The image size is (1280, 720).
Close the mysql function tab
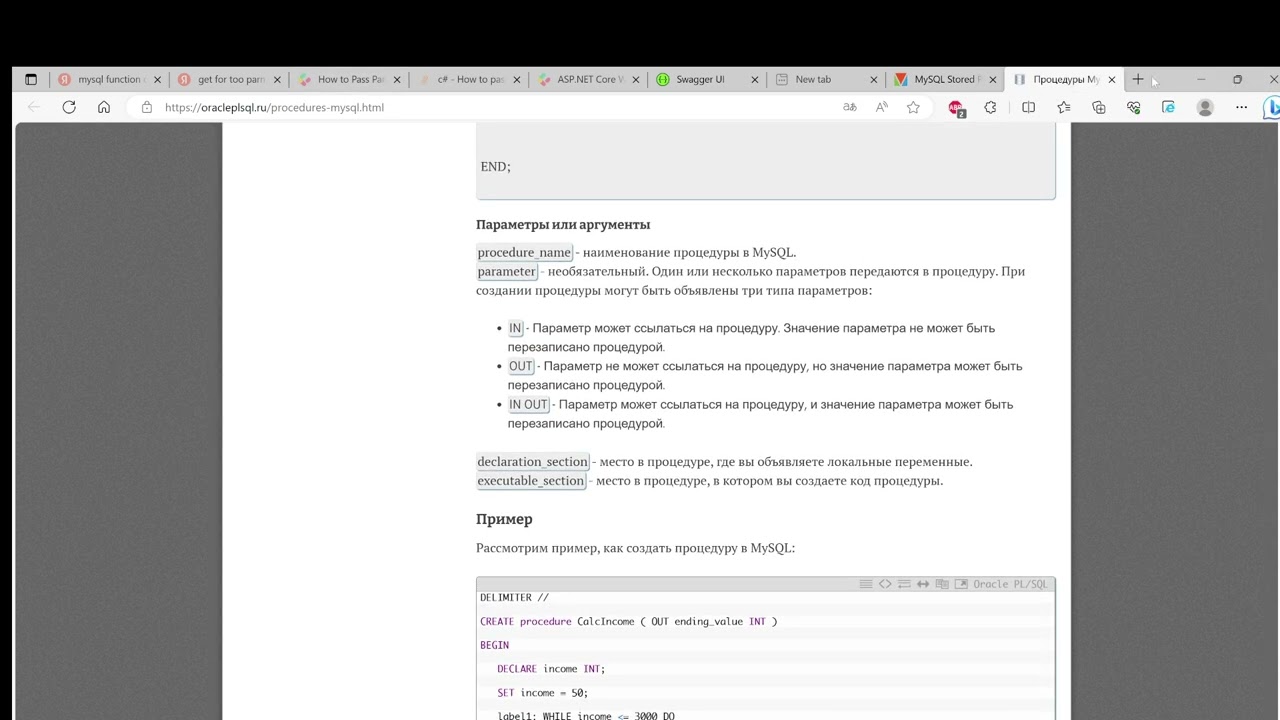(x=157, y=79)
